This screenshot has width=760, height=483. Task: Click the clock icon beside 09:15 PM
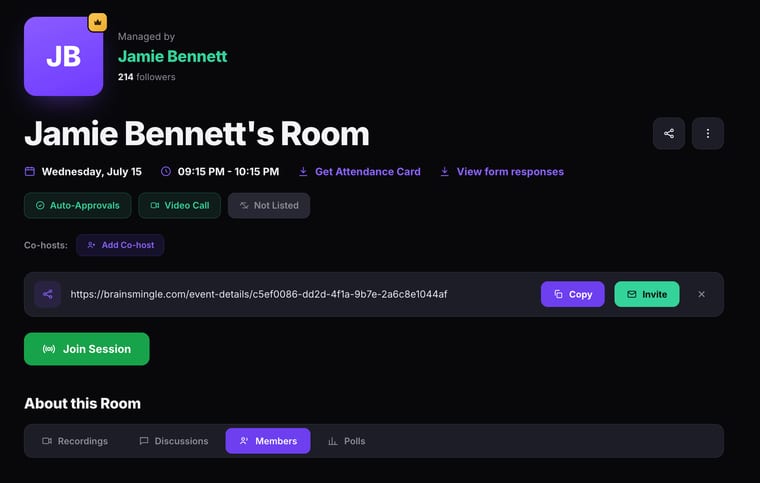tap(166, 171)
